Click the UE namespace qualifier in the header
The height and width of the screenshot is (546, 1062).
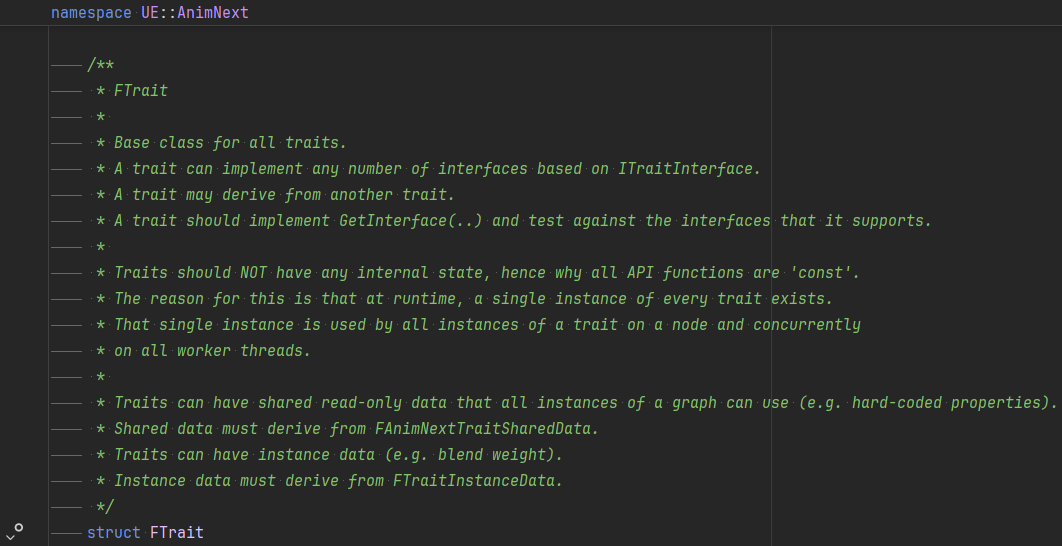tap(150, 13)
